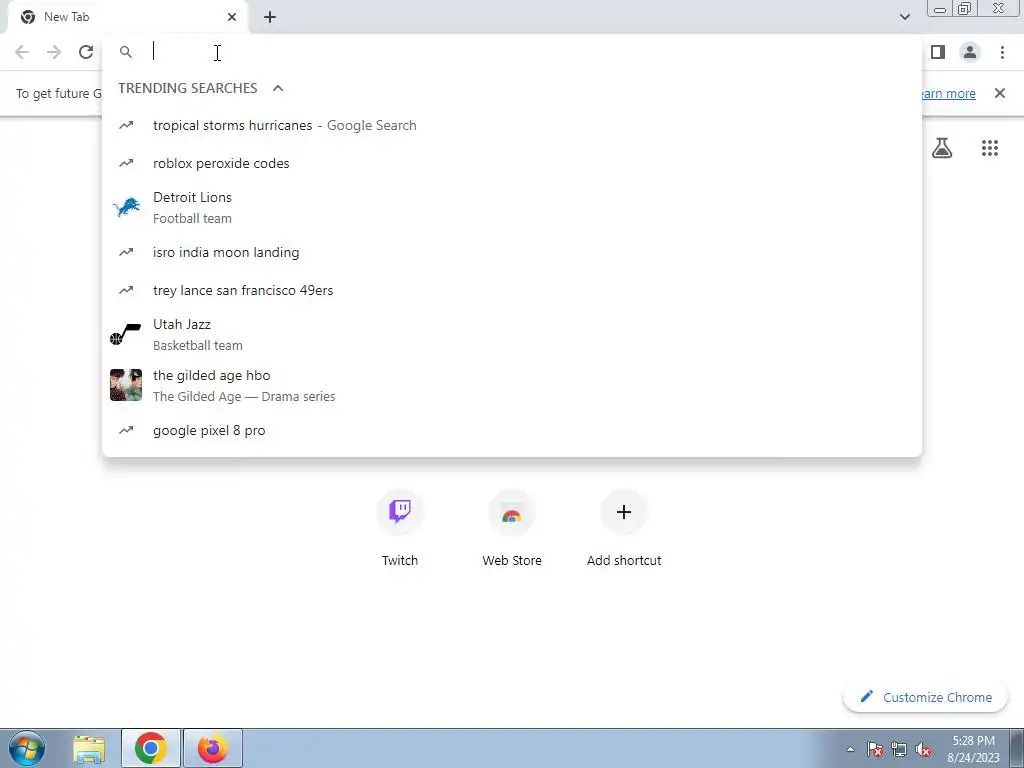This screenshot has height=768, width=1024.
Task: Select 'google pixel 8 pro' suggestion
Action: 512,430
